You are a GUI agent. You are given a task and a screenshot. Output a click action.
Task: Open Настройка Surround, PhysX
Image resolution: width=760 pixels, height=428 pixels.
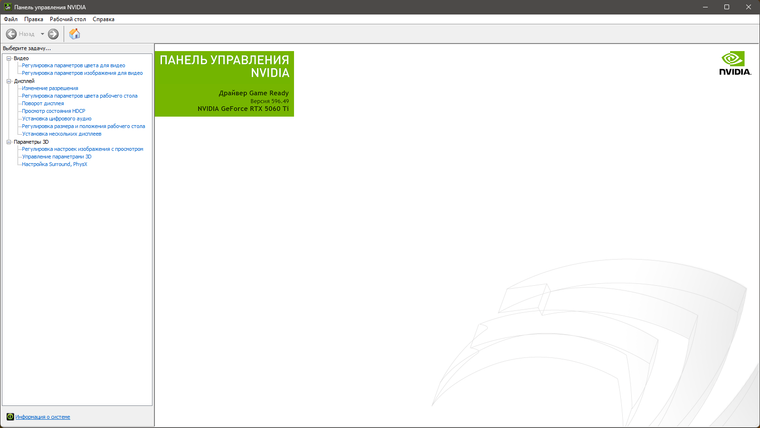[54, 164]
